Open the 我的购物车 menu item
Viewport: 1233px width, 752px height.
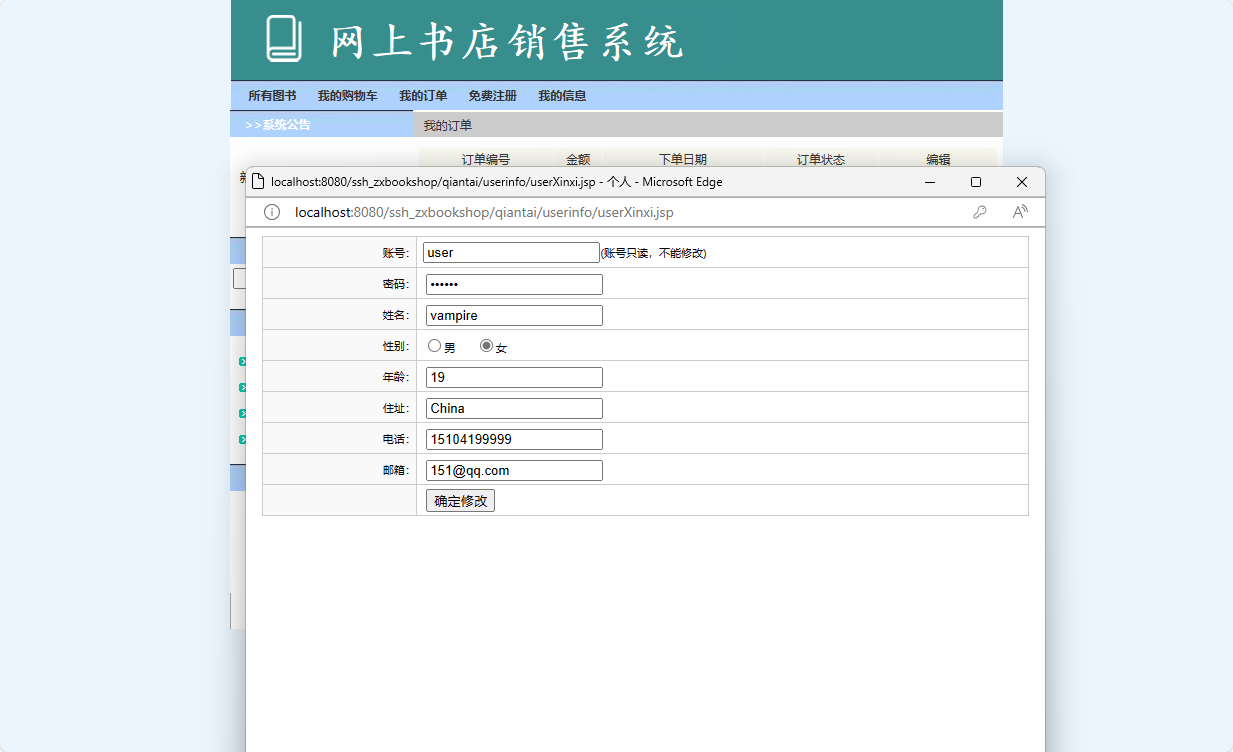point(347,95)
